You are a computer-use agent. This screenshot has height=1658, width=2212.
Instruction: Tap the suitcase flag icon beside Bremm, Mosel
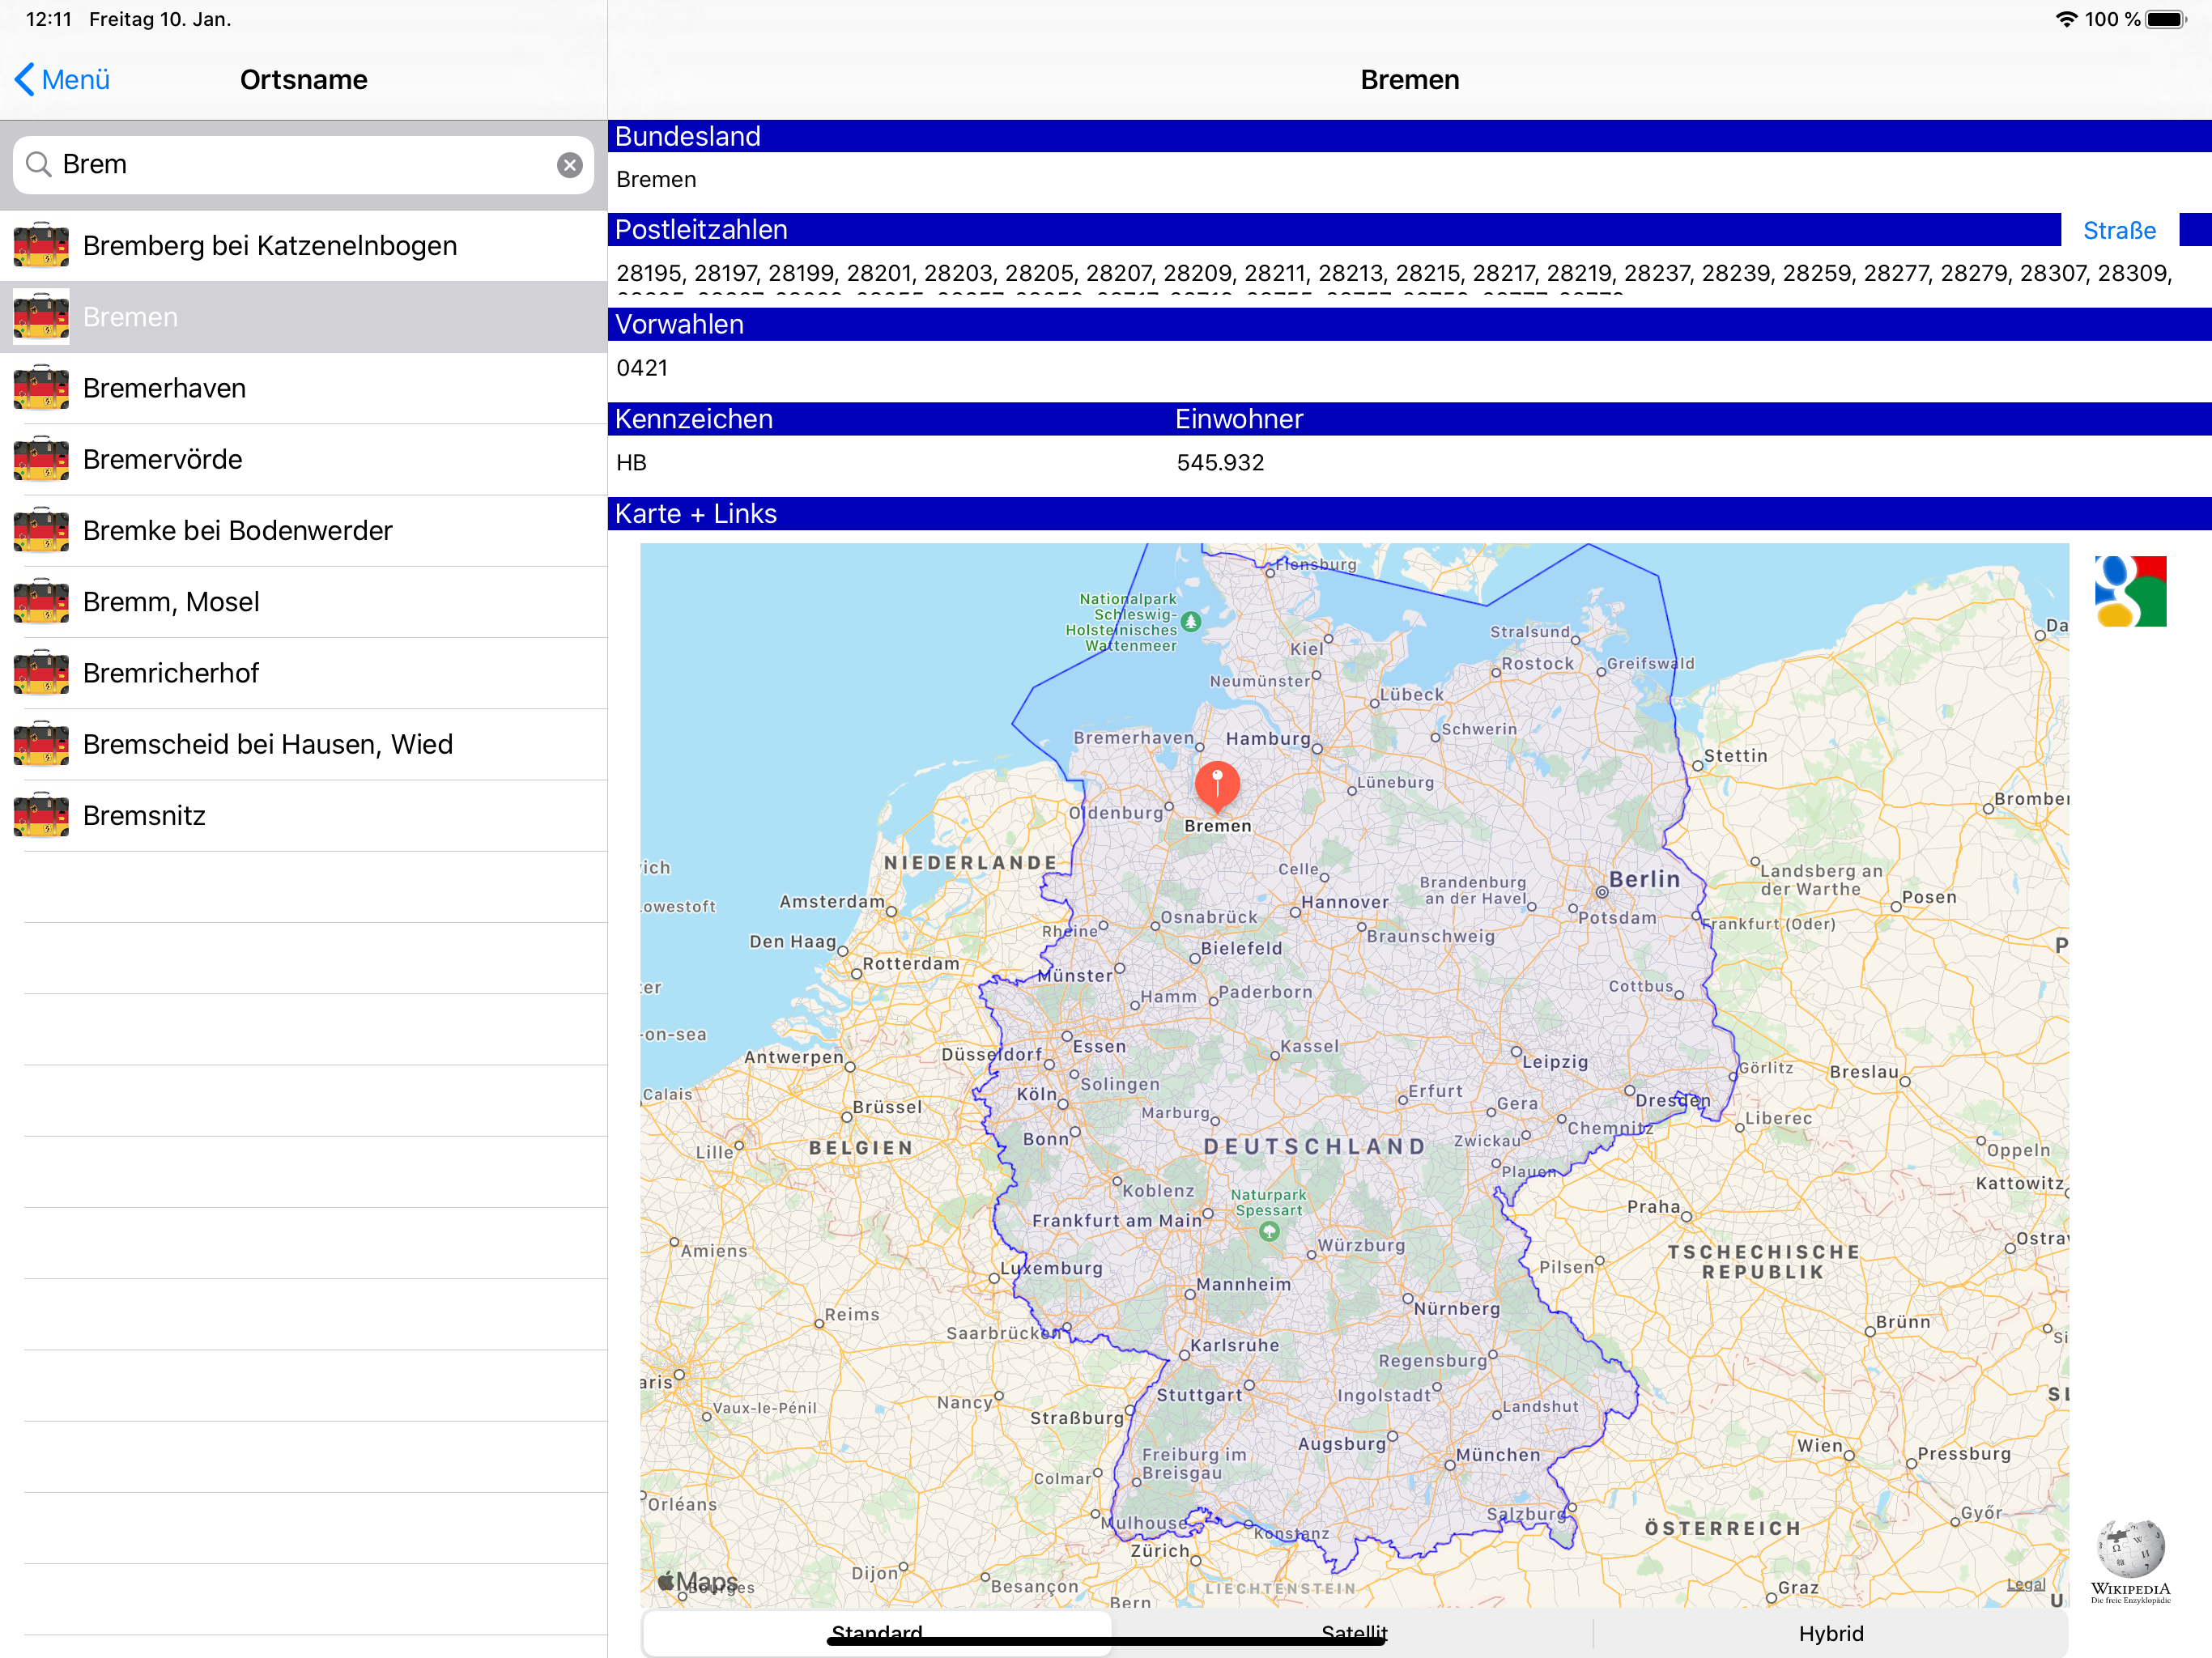[41, 602]
